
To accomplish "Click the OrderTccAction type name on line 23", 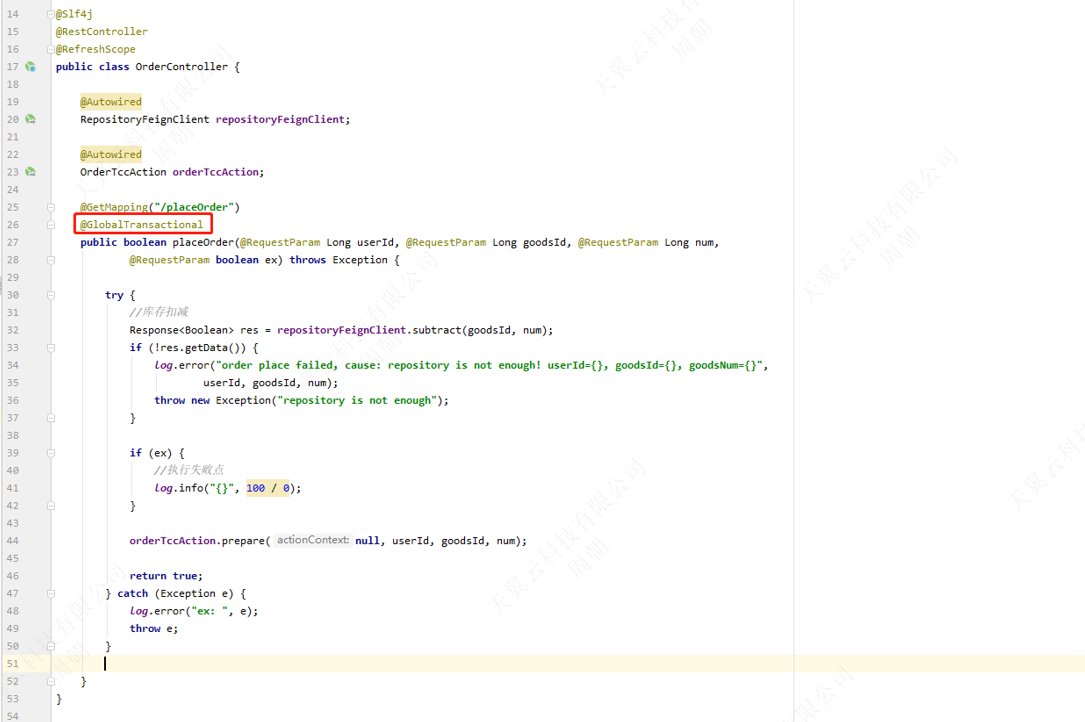I will 123,172.
